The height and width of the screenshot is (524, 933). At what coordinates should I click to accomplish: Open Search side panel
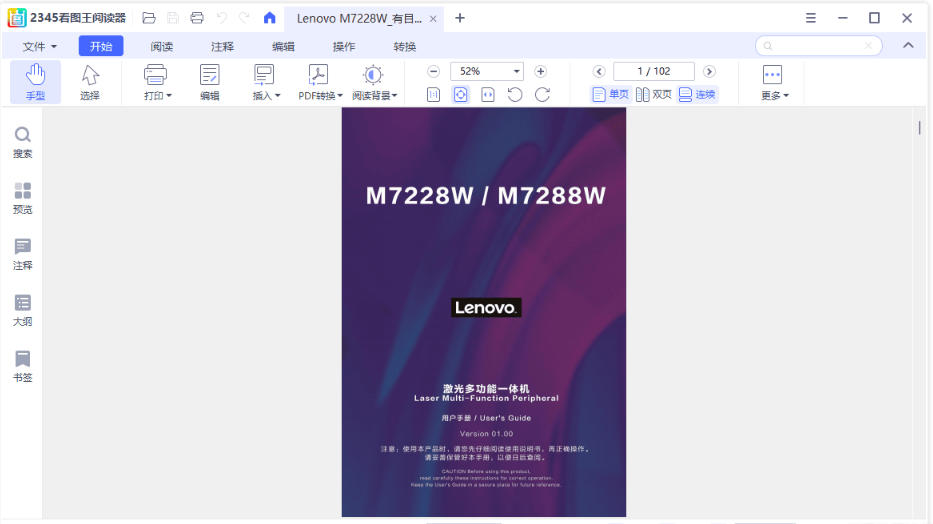pyautogui.click(x=23, y=143)
